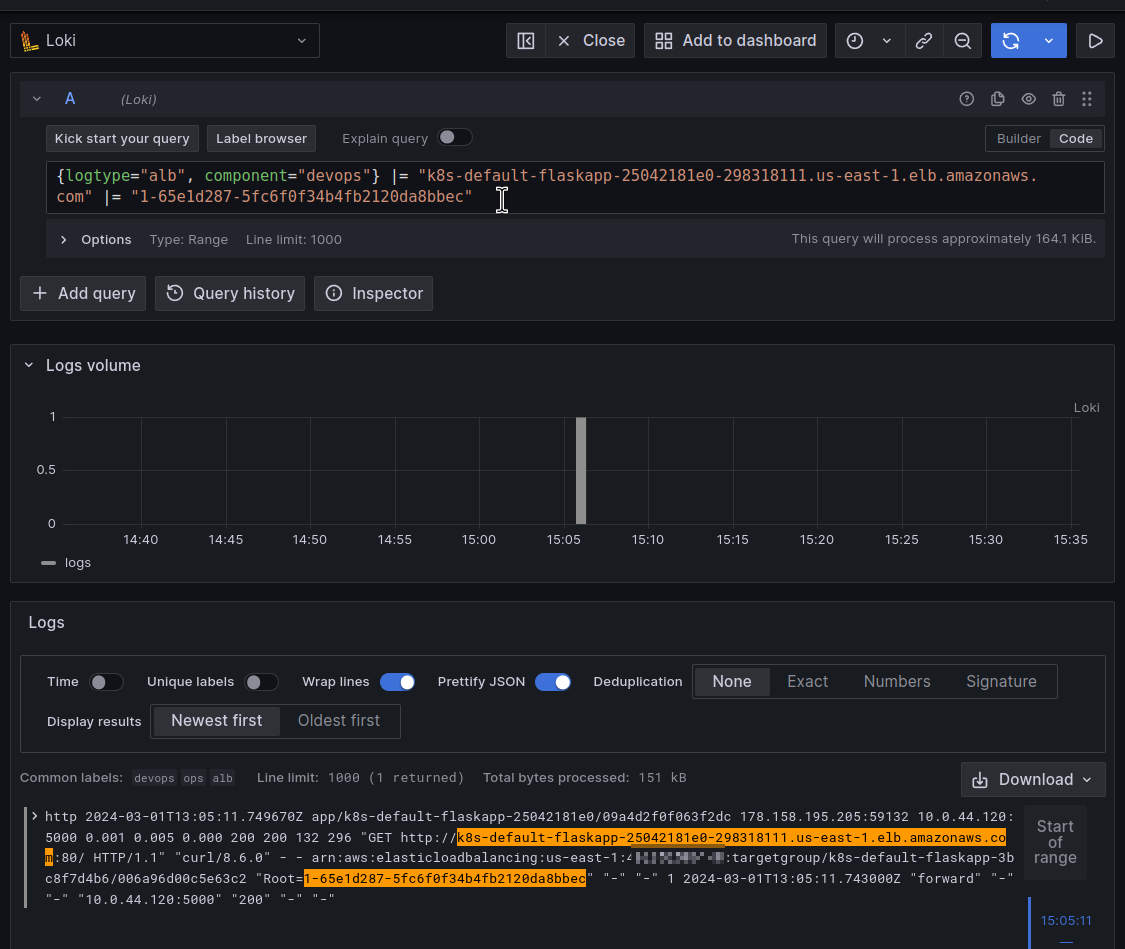Click the 15:05 log volume bar

pos(581,471)
